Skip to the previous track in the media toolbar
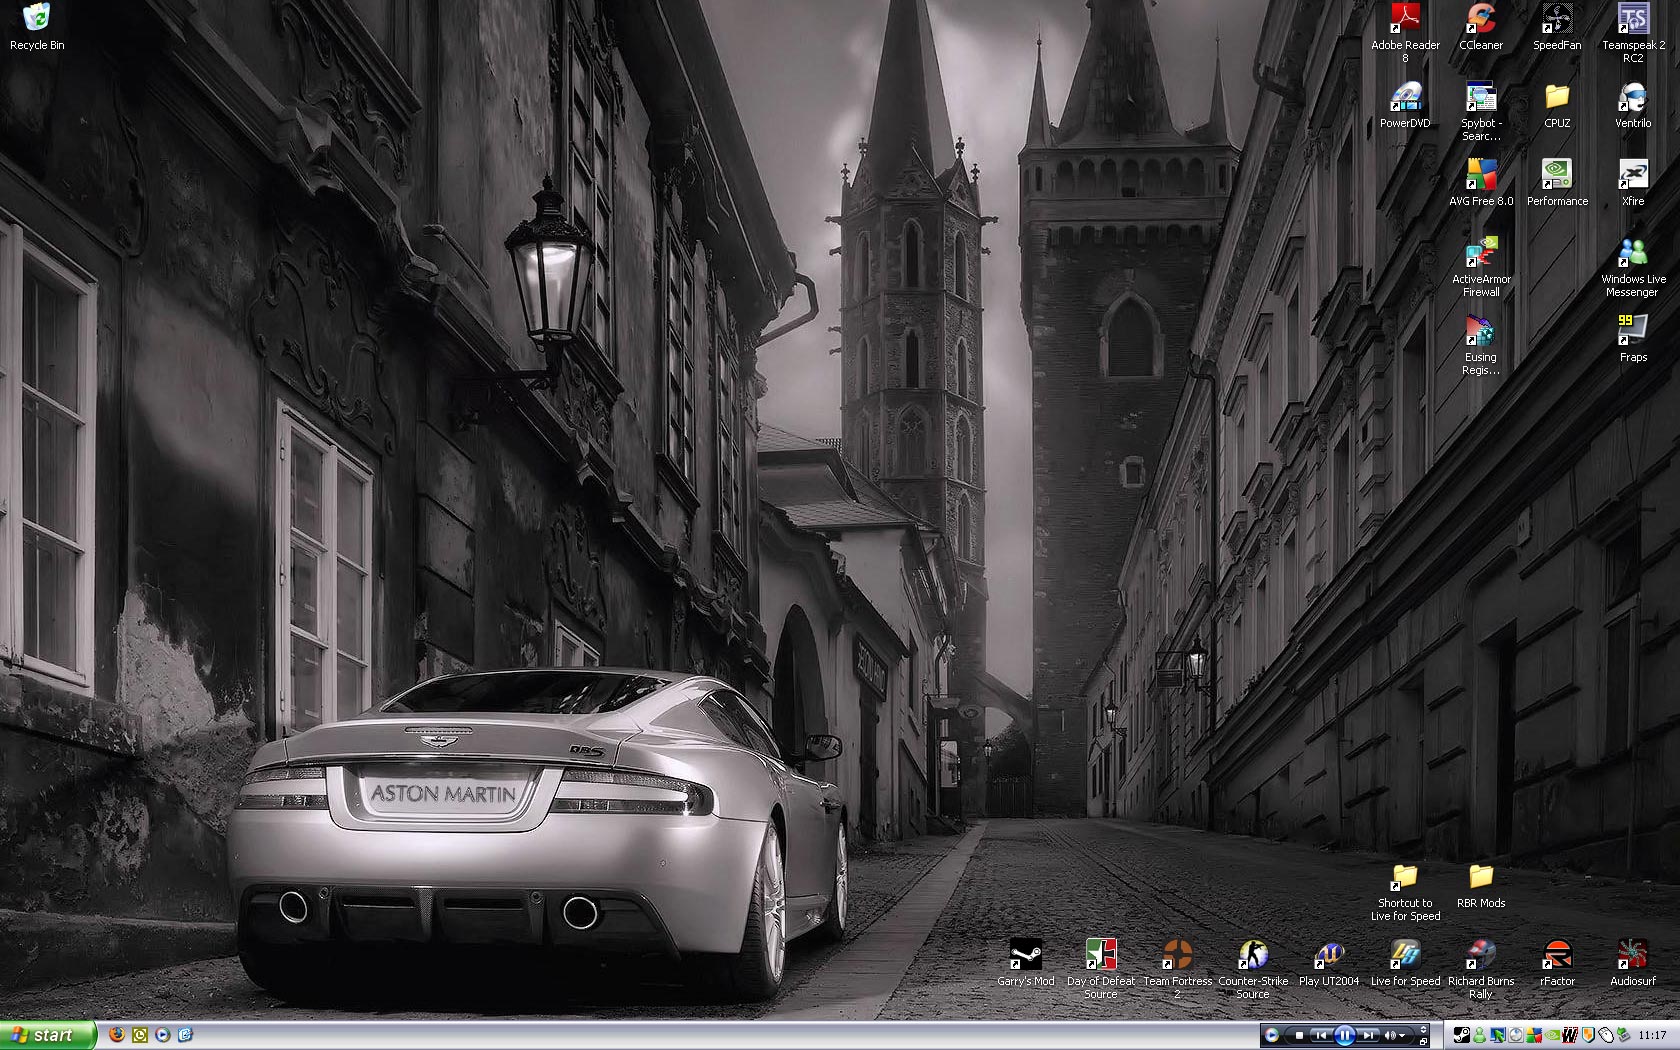Image resolution: width=1680 pixels, height=1050 pixels. click(1320, 1035)
